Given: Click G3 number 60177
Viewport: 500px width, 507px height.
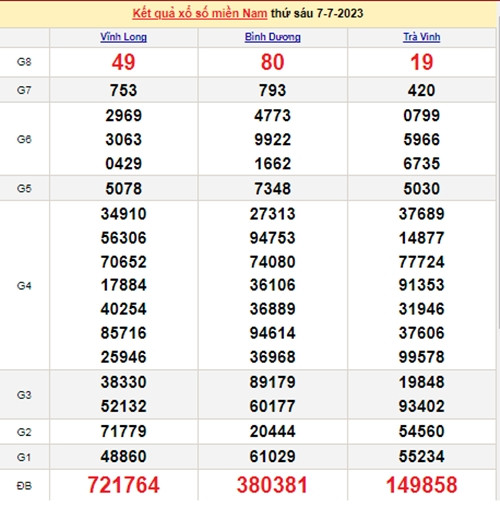Looking at the screenshot, I should pyautogui.click(x=273, y=406).
